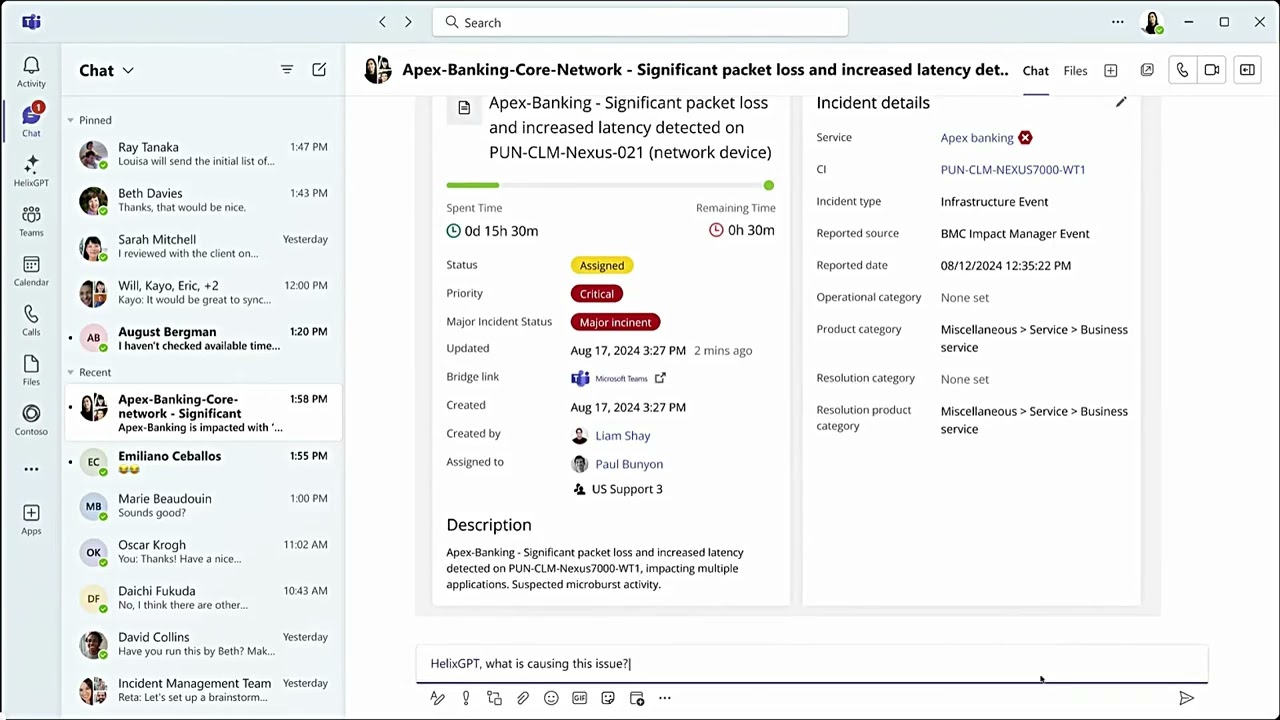Select the Chat tab in header
The image size is (1280, 720).
tap(1035, 71)
